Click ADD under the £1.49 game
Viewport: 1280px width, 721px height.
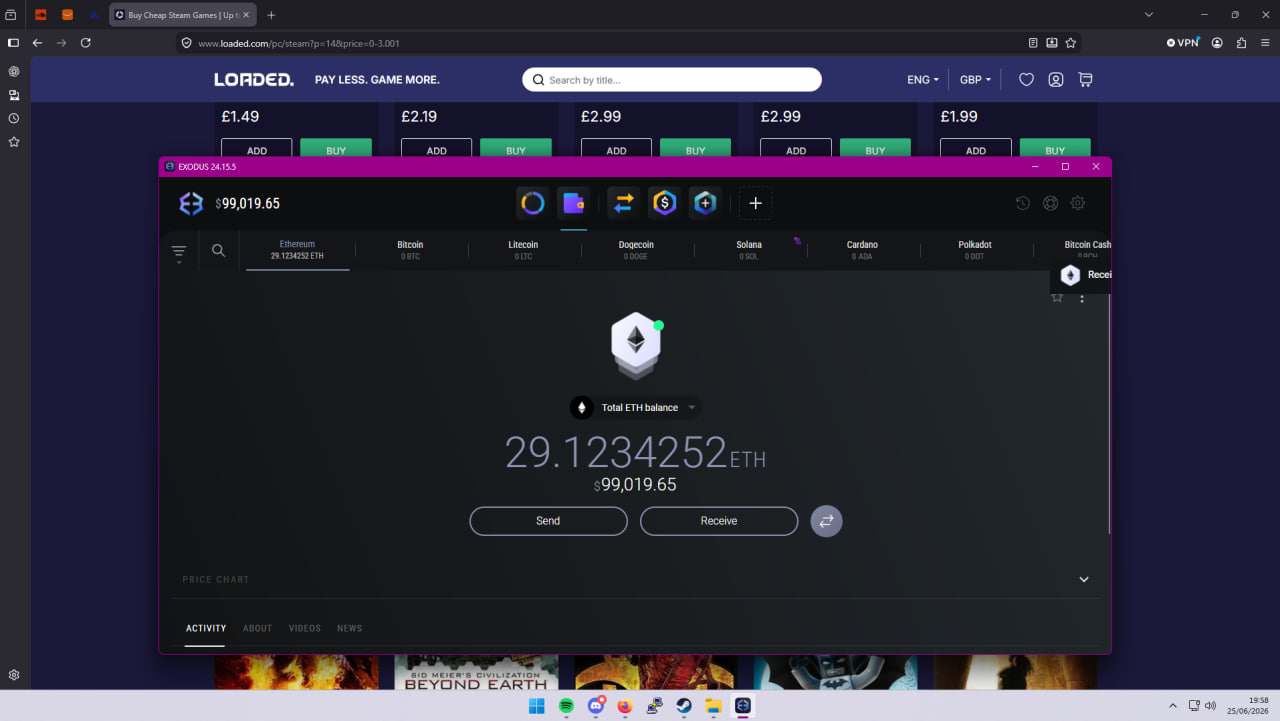[257, 148]
